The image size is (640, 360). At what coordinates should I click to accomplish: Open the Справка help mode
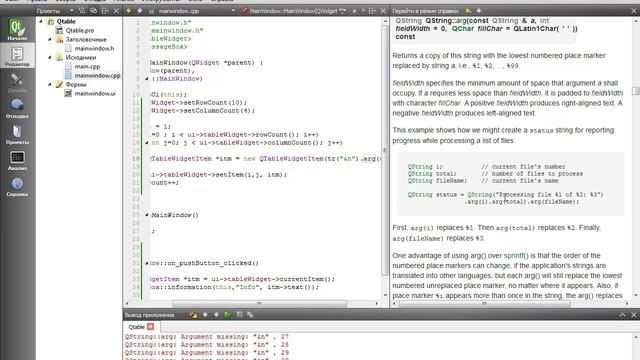pos(17,187)
